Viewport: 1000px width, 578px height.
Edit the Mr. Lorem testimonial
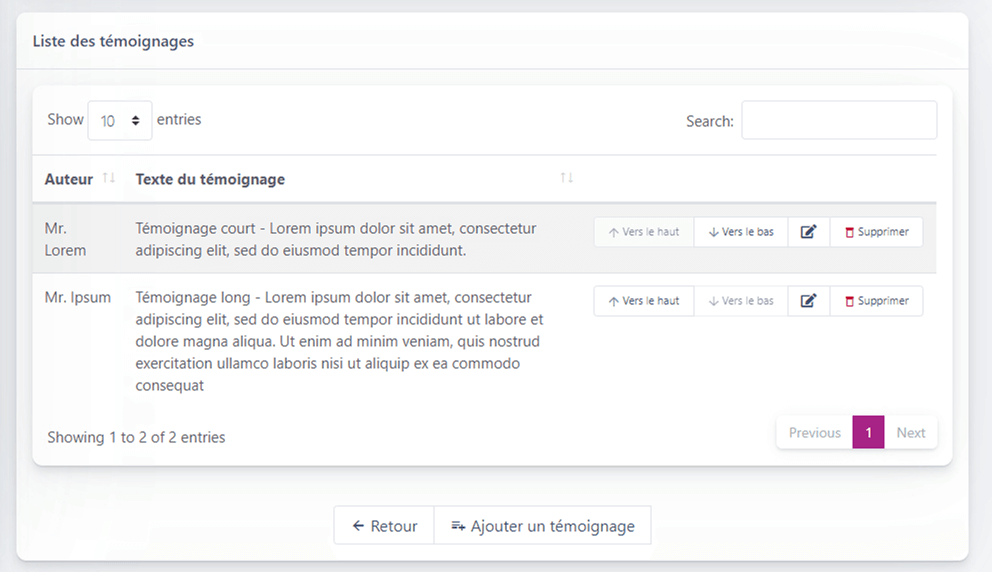808,232
